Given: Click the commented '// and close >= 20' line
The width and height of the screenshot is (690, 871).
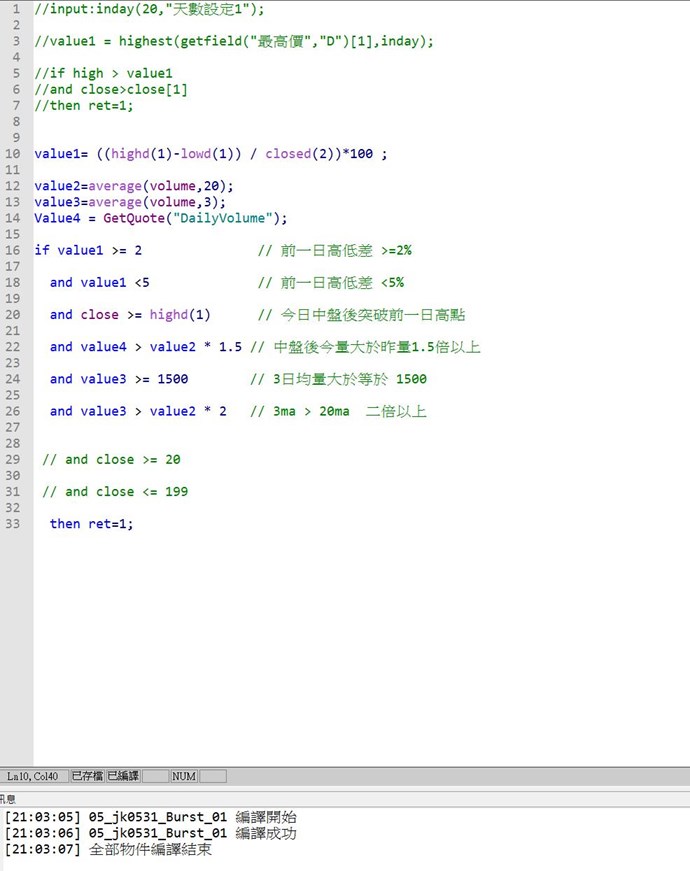Looking at the screenshot, I should pyautogui.click(x=111, y=459).
